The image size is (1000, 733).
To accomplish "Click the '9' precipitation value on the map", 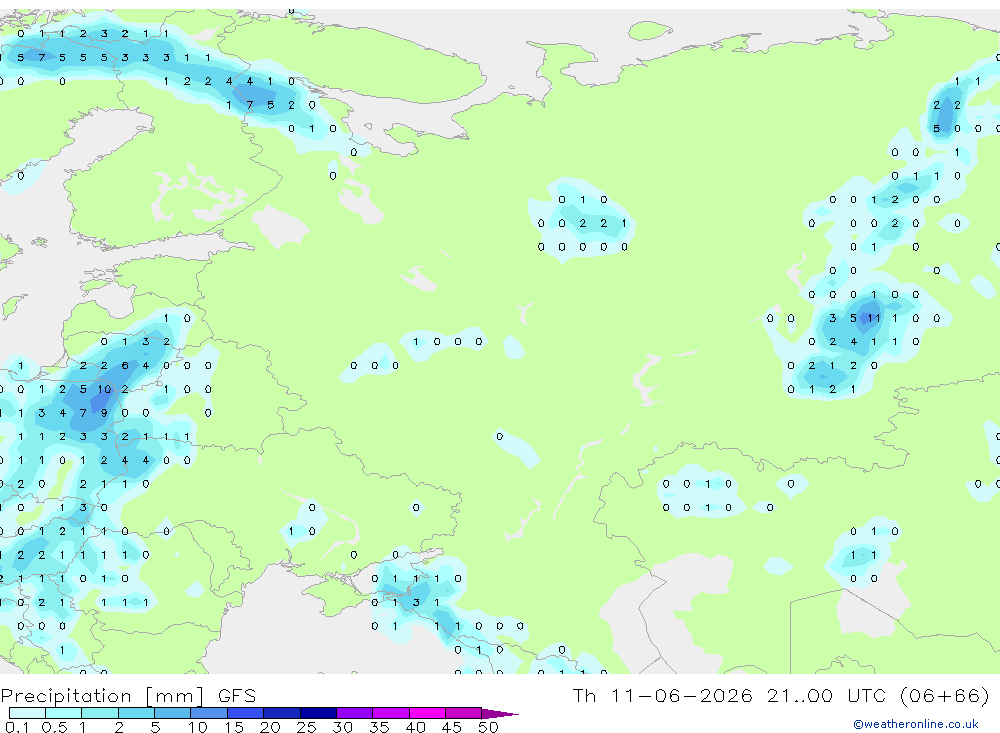I will (104, 413).
